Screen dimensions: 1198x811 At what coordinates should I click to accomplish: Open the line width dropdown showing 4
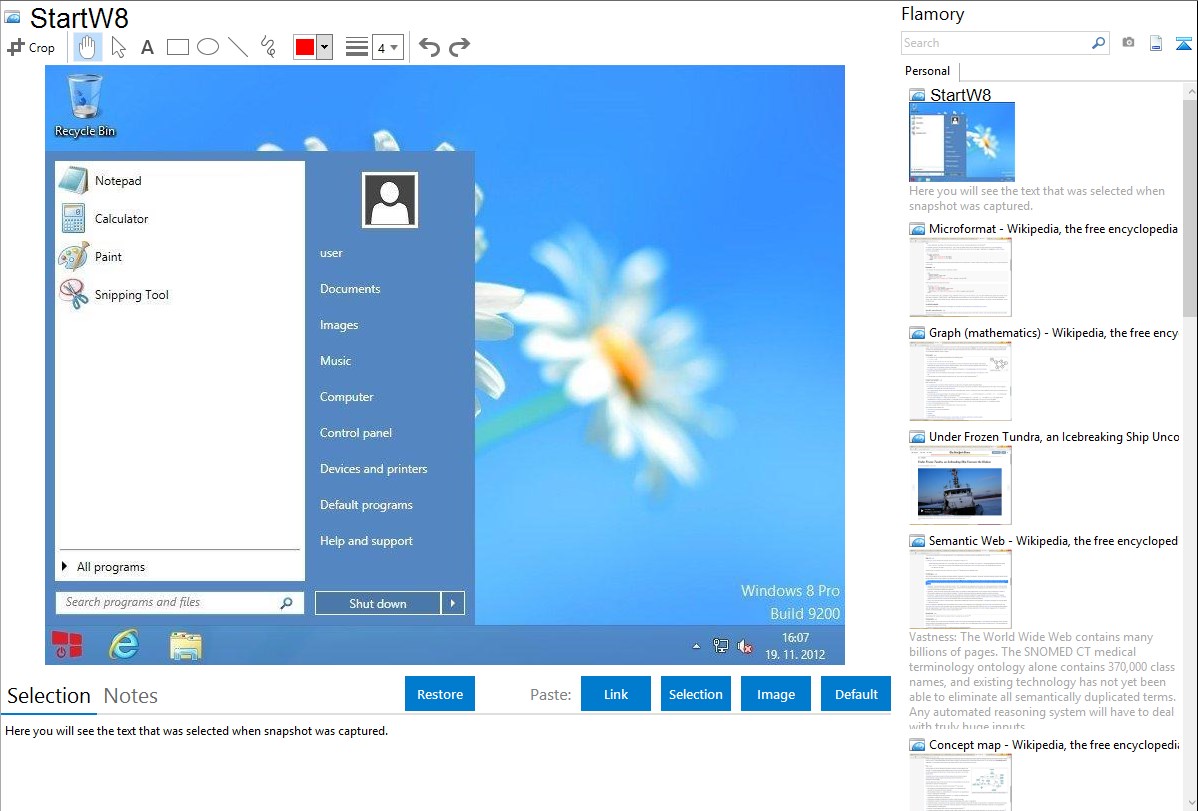pos(387,47)
